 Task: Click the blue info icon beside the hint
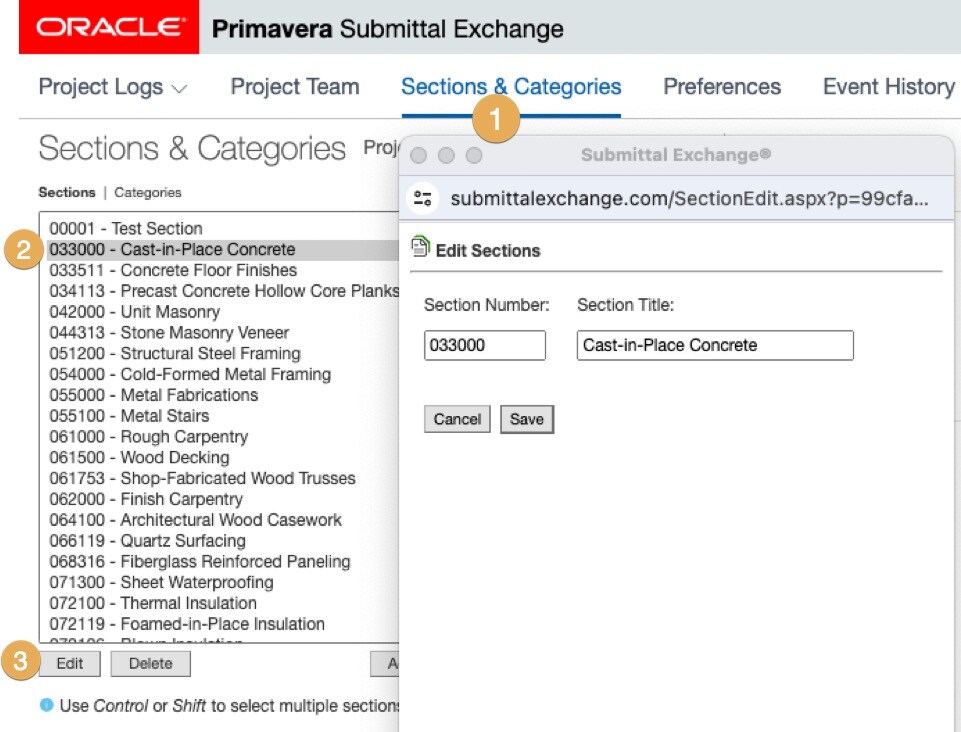[46, 705]
